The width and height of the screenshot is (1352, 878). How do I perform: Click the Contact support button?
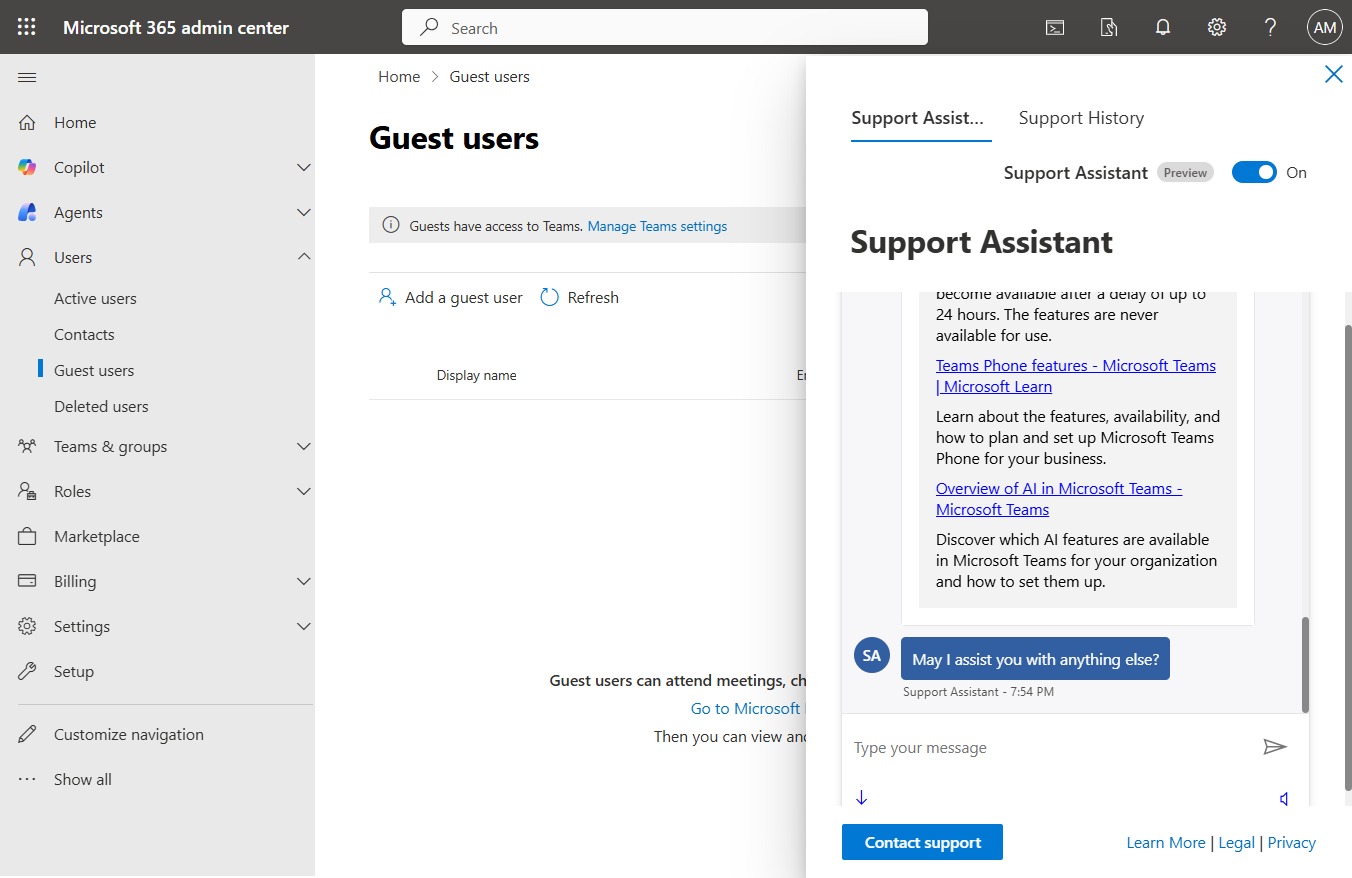[x=922, y=842]
